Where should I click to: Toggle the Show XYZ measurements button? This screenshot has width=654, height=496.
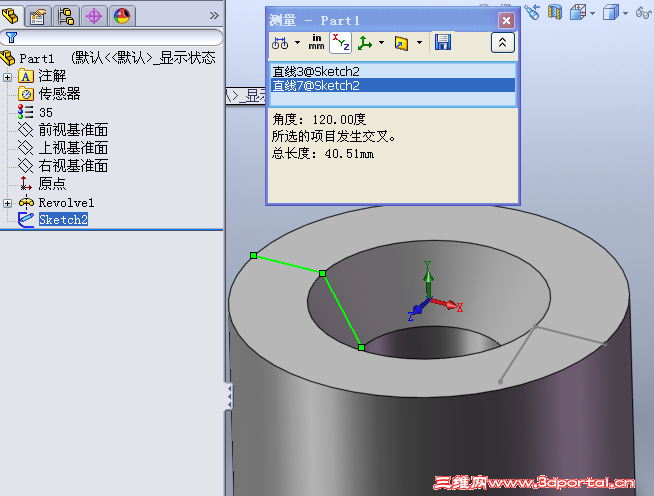pyautogui.click(x=340, y=43)
